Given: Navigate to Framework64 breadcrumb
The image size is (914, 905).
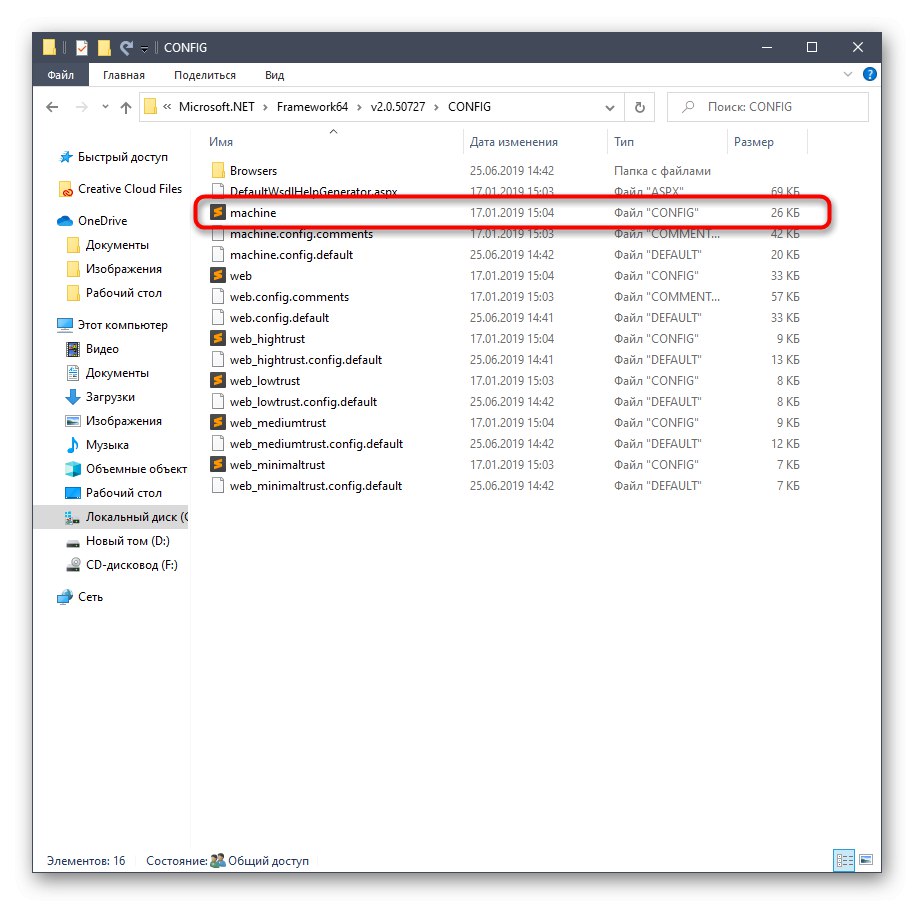Looking at the screenshot, I should pyautogui.click(x=312, y=107).
